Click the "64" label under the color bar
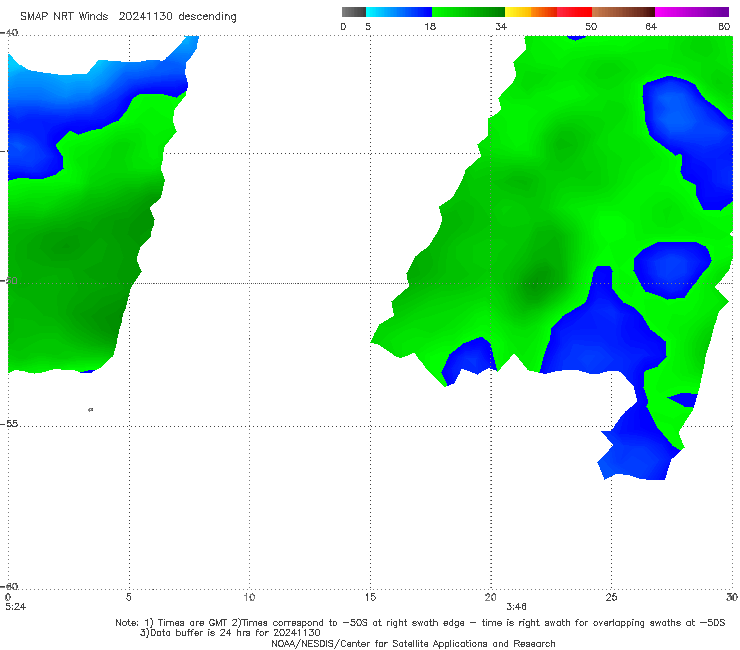740x650 pixels. pos(651,27)
